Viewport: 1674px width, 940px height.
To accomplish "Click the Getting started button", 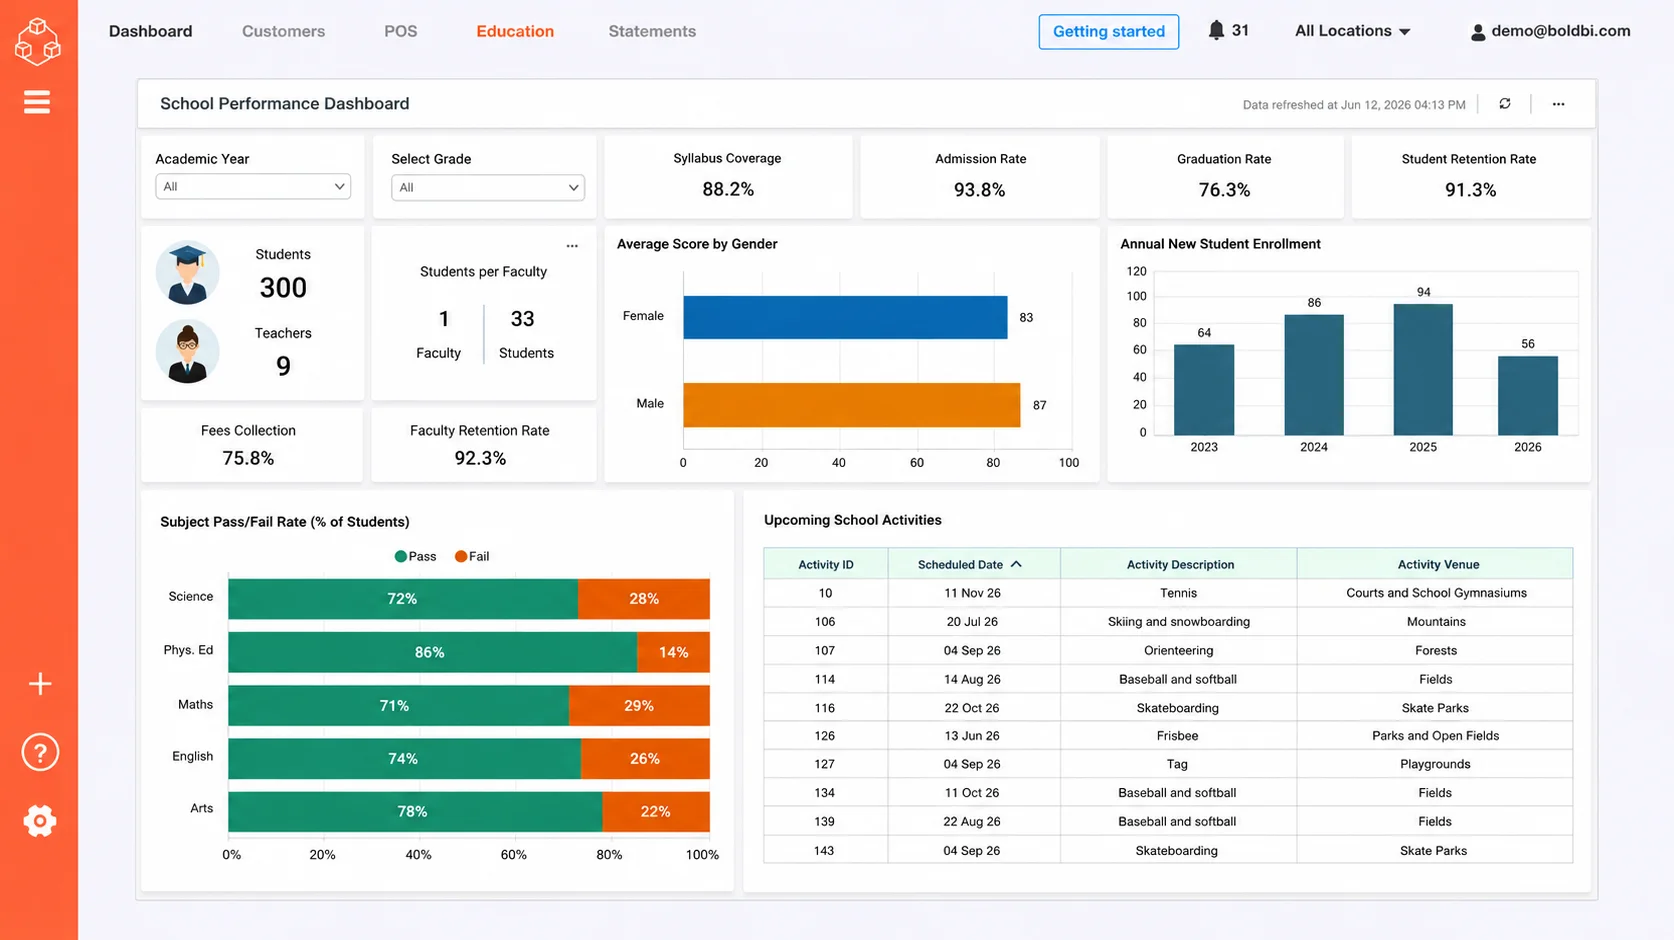I will tap(1108, 31).
